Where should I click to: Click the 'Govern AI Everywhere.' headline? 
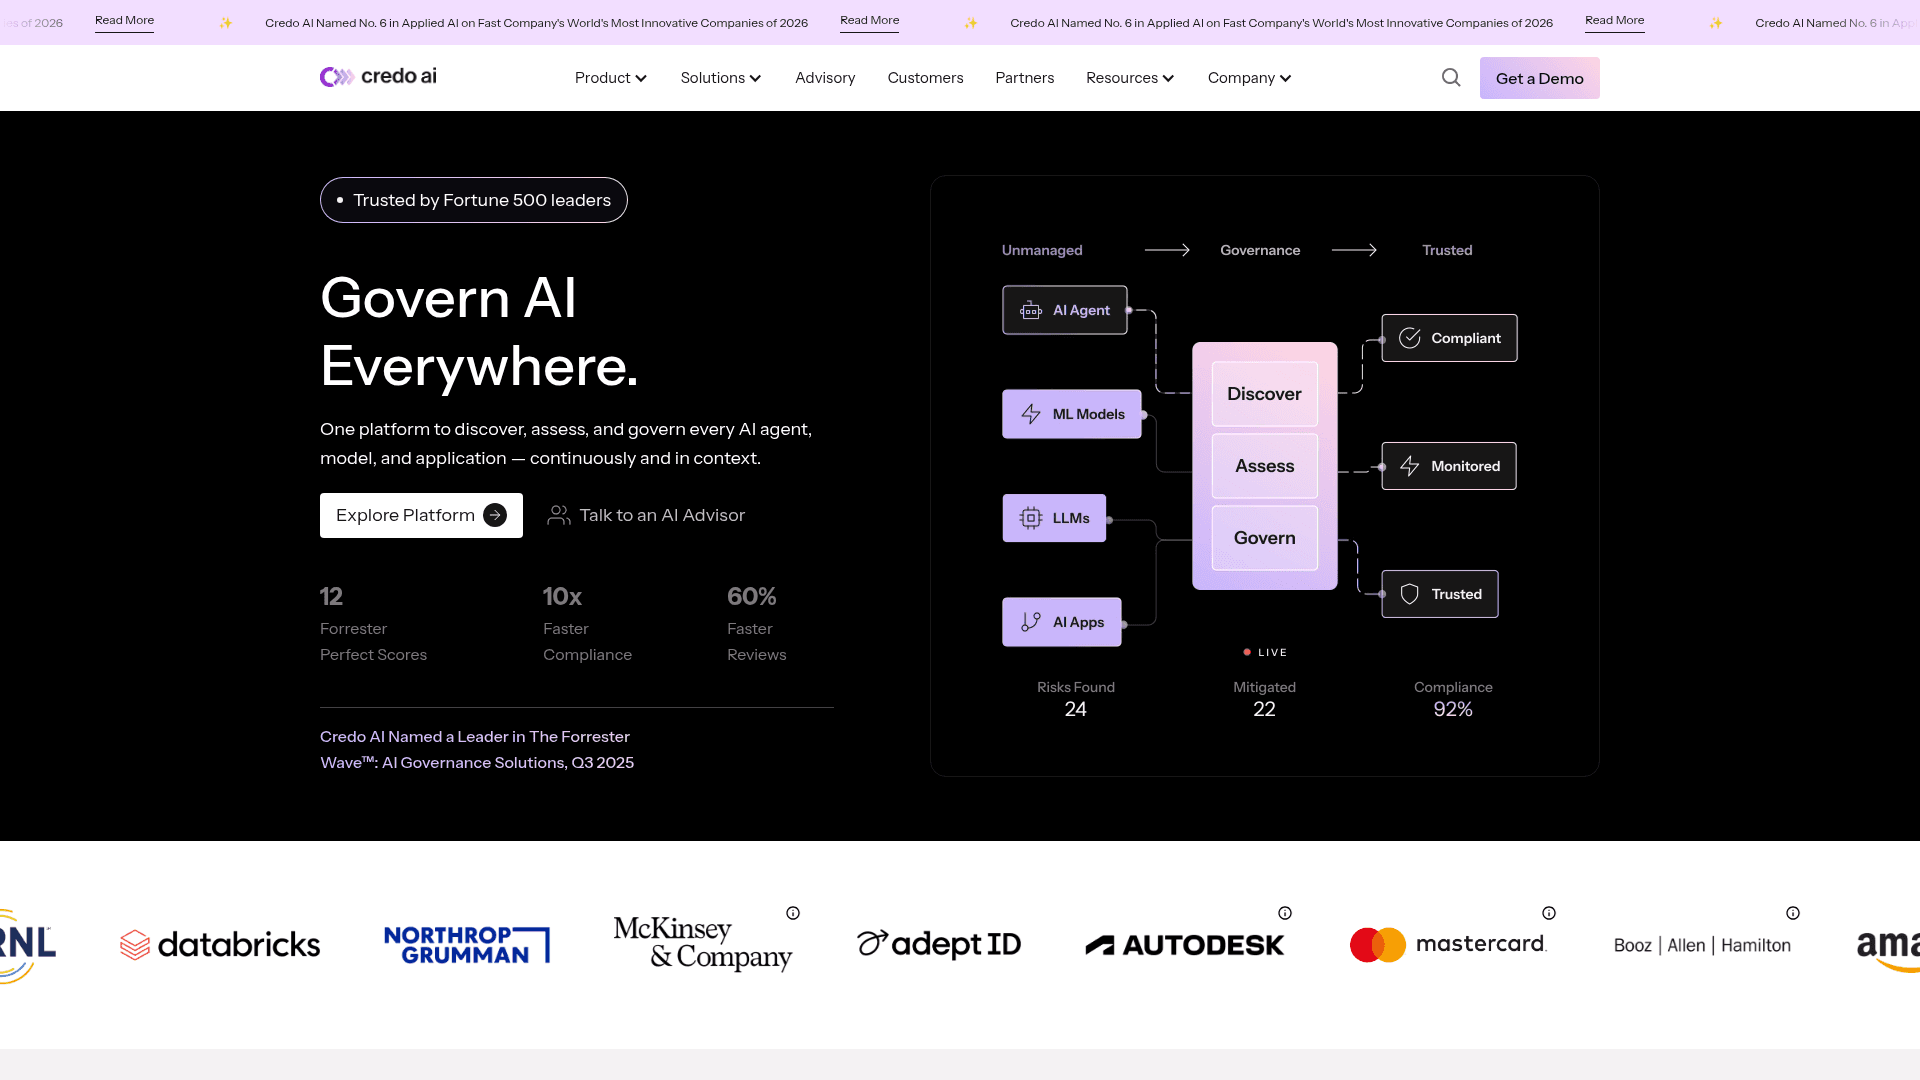click(x=479, y=332)
